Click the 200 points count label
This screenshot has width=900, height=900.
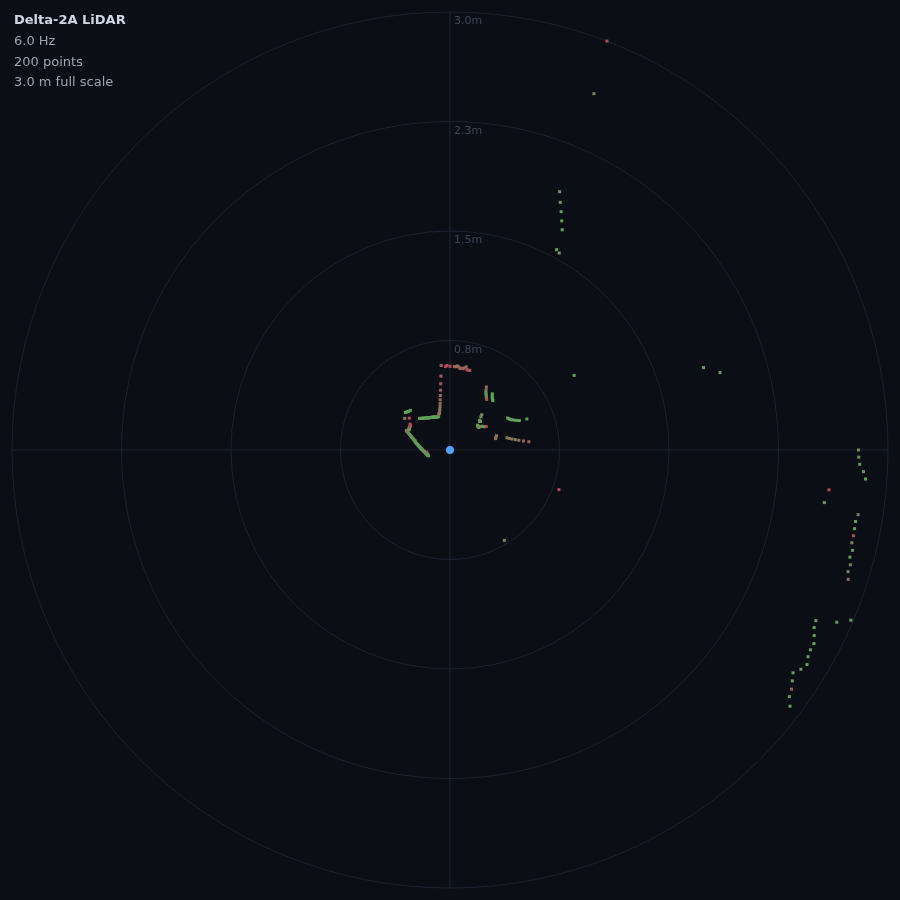click(x=48, y=61)
